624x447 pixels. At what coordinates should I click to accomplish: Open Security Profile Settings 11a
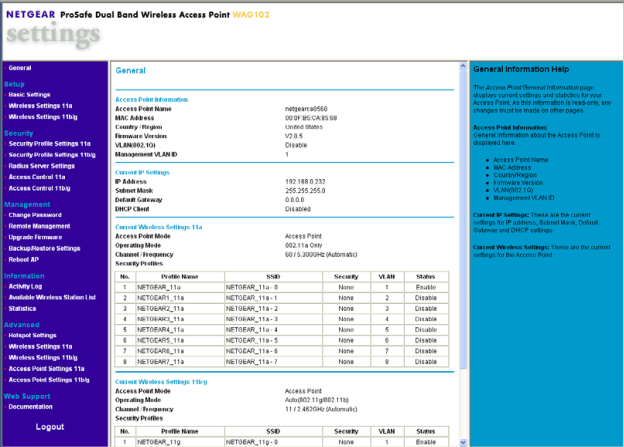49,144
